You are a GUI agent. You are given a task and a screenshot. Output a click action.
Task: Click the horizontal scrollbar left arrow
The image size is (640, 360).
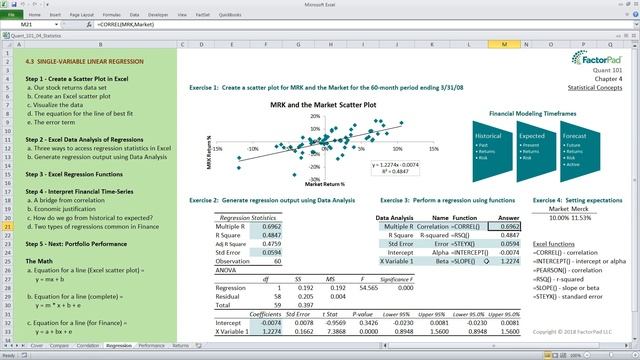pos(385,345)
